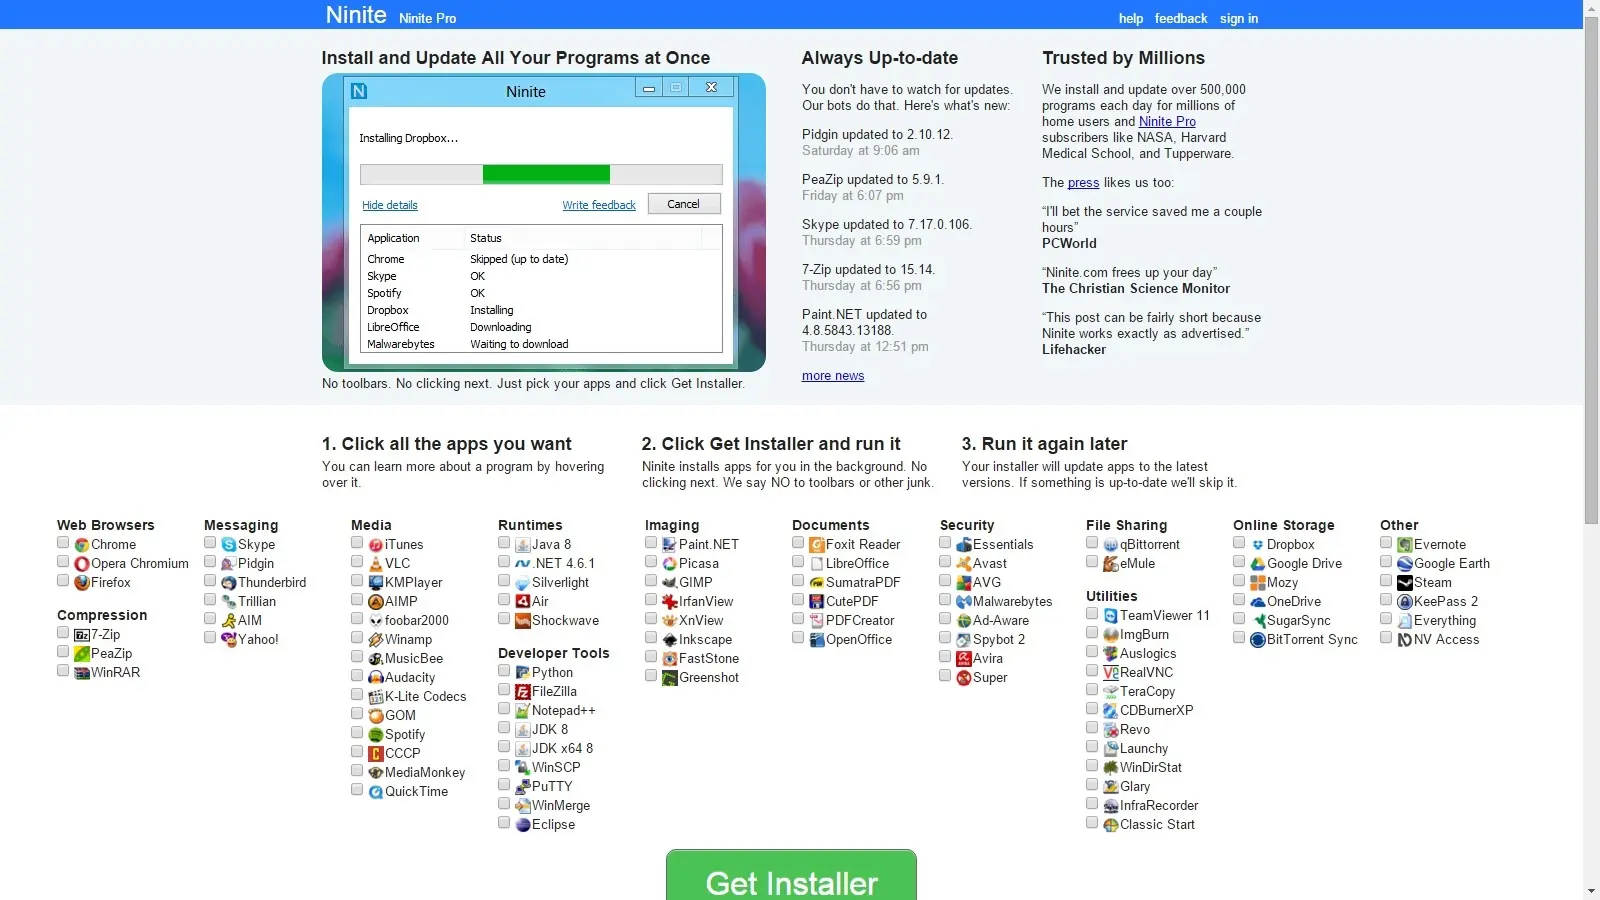This screenshot has height=900, width=1600.
Task: Click the Python icon under Developer Tools
Action: tap(523, 673)
